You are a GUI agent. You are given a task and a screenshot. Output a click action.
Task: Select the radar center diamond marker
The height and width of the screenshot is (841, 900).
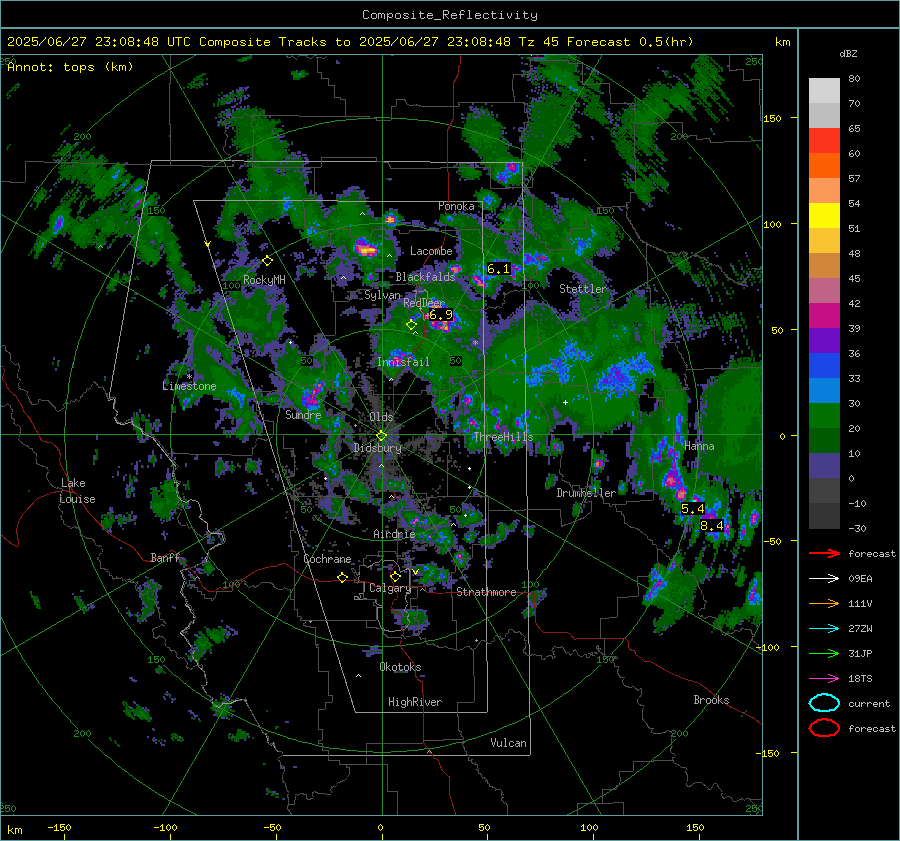tap(381, 436)
